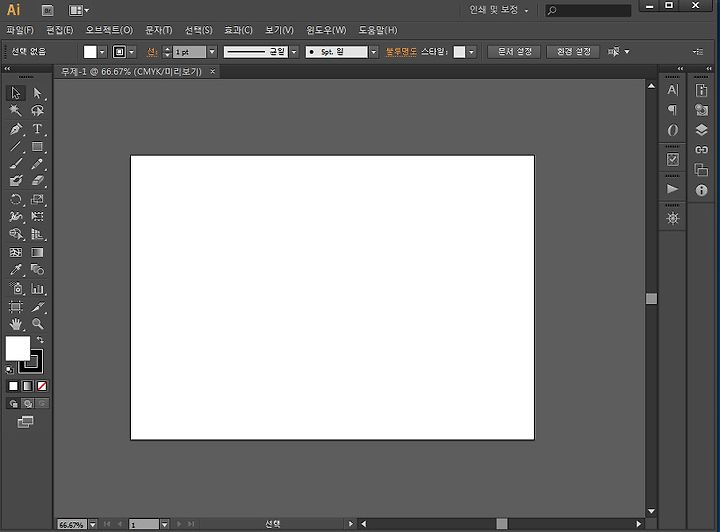Select the Rotate tool

16,199
